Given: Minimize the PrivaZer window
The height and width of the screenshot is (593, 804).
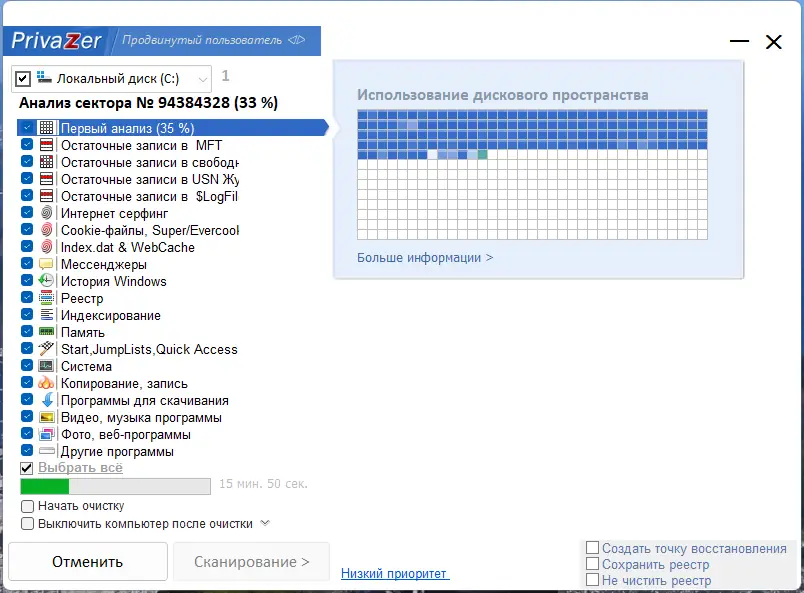Looking at the screenshot, I should 739,41.
